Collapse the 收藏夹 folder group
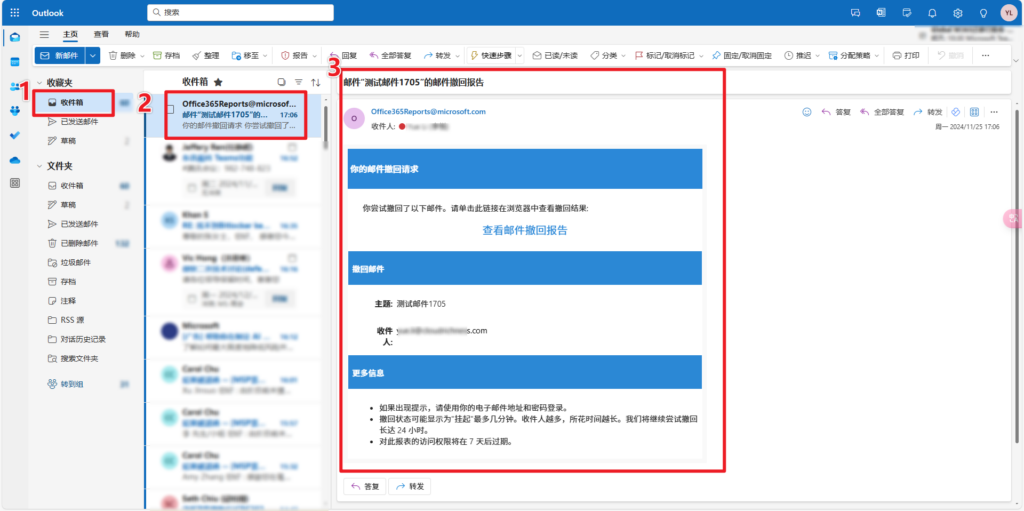 (39, 83)
